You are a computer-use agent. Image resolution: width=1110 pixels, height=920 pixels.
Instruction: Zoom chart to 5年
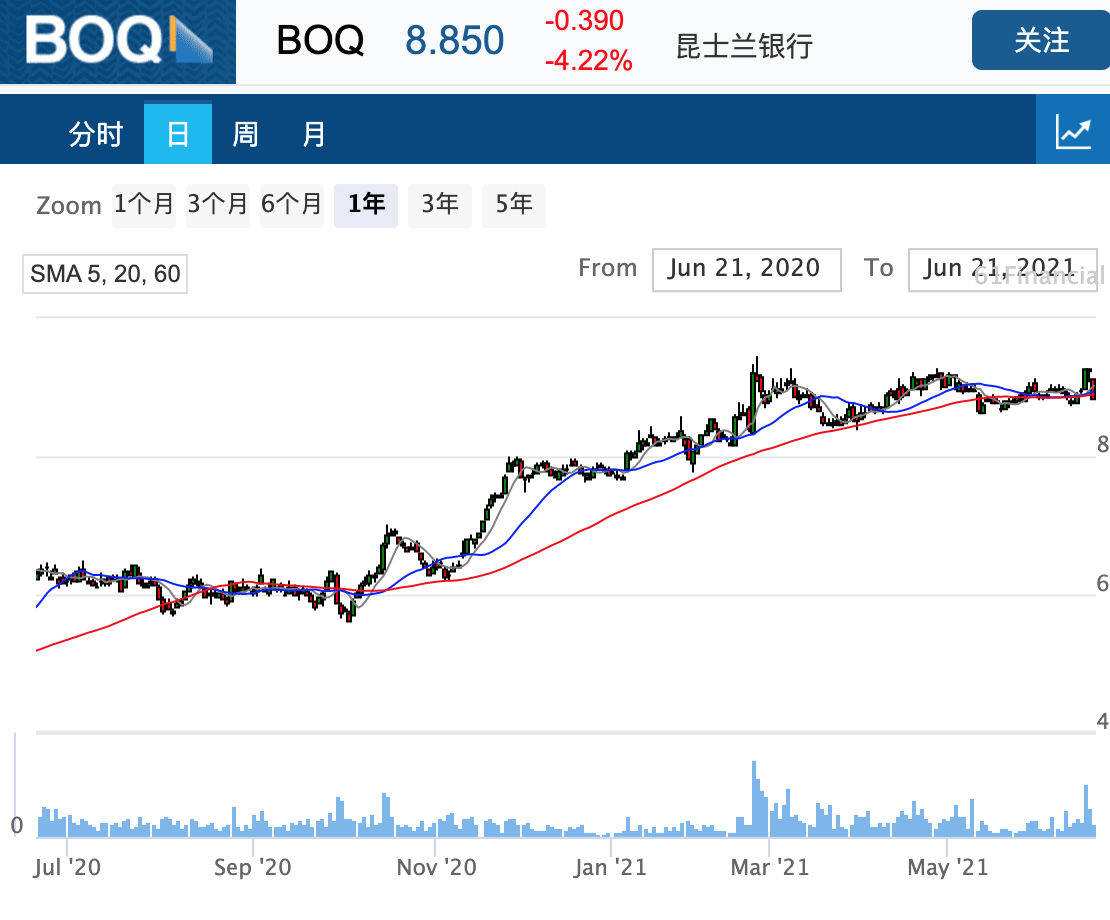click(513, 205)
